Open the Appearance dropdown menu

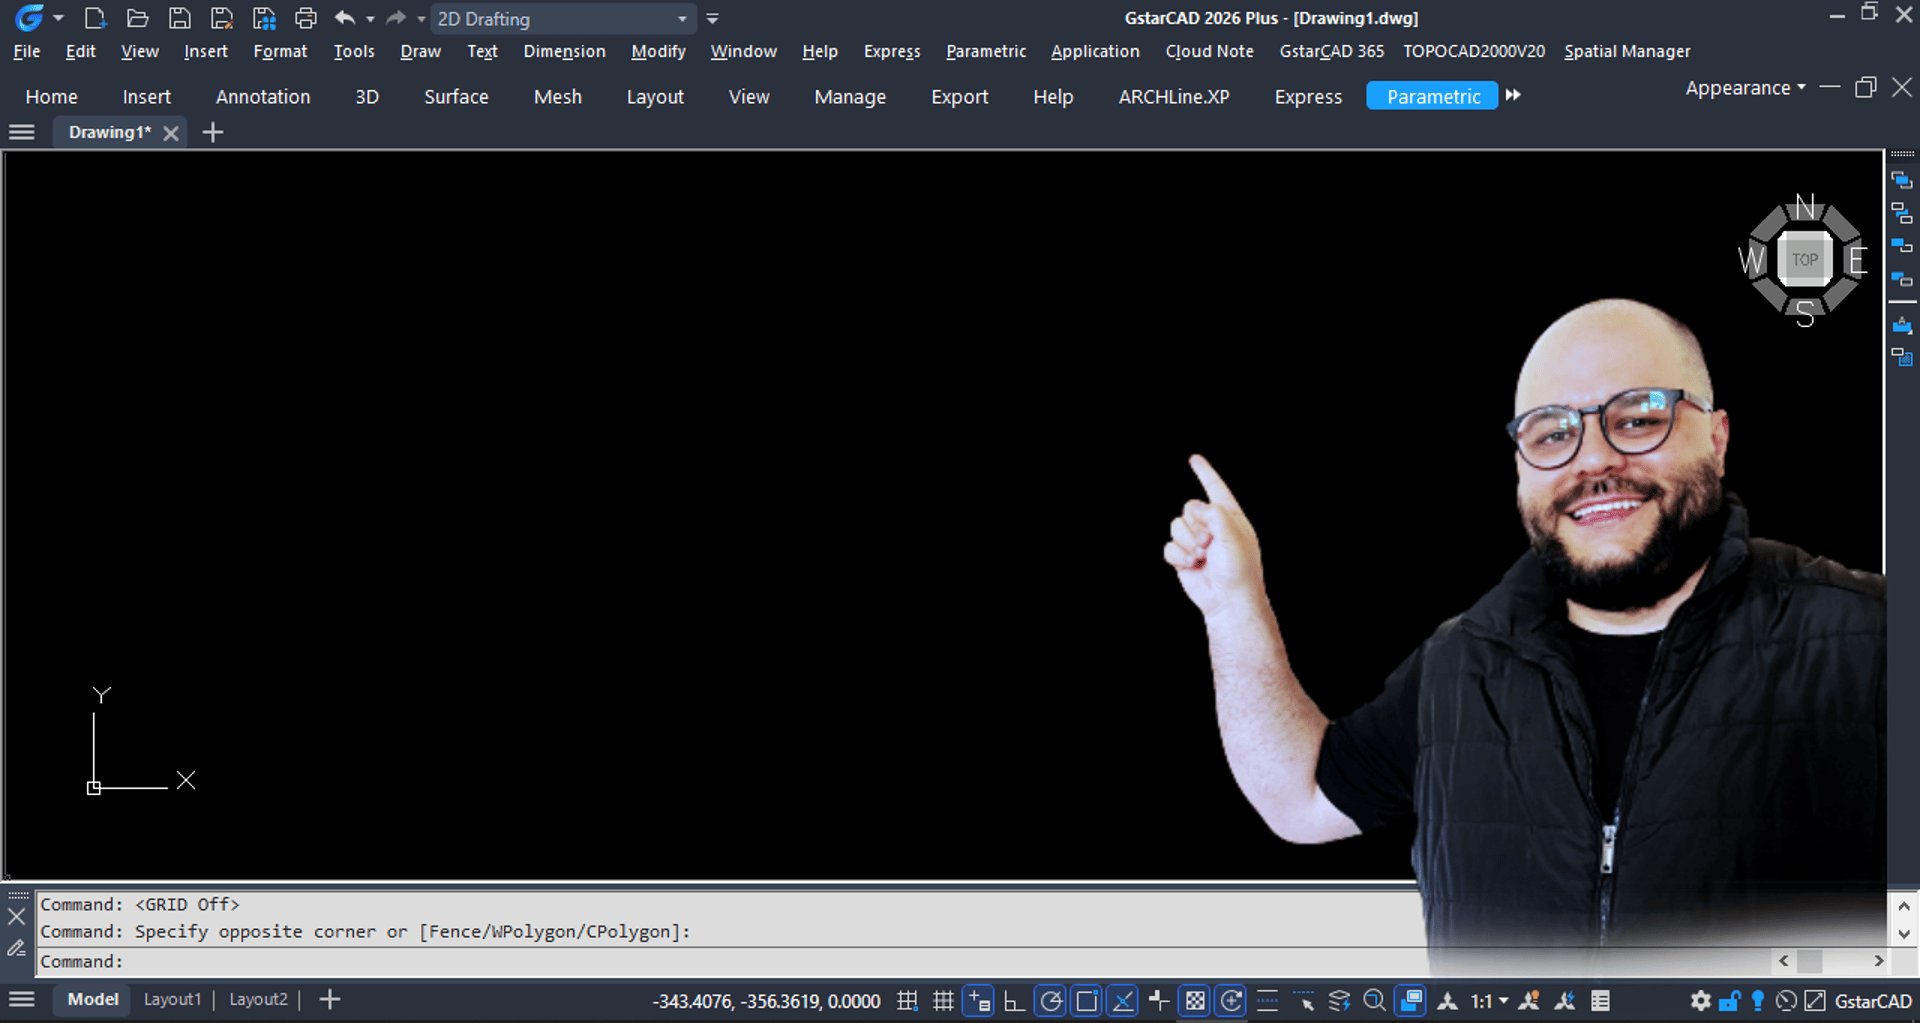[x=1745, y=88]
